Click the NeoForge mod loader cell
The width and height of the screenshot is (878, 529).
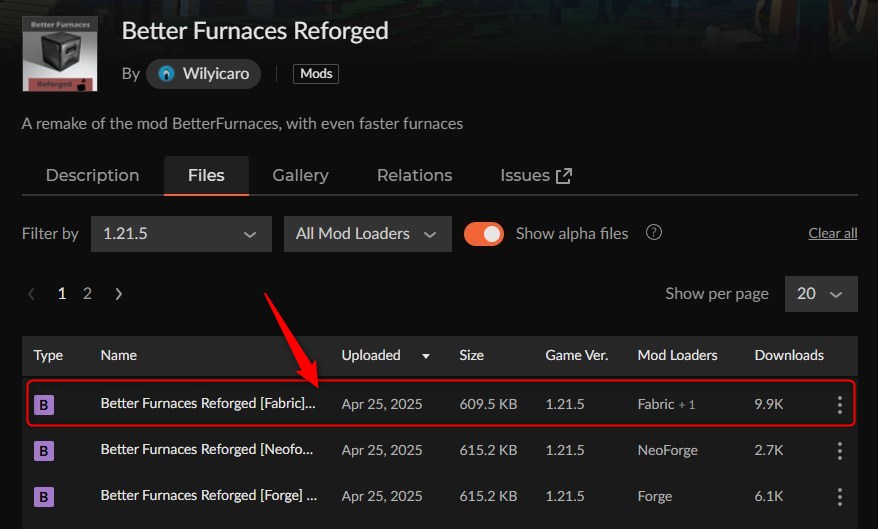(667, 451)
